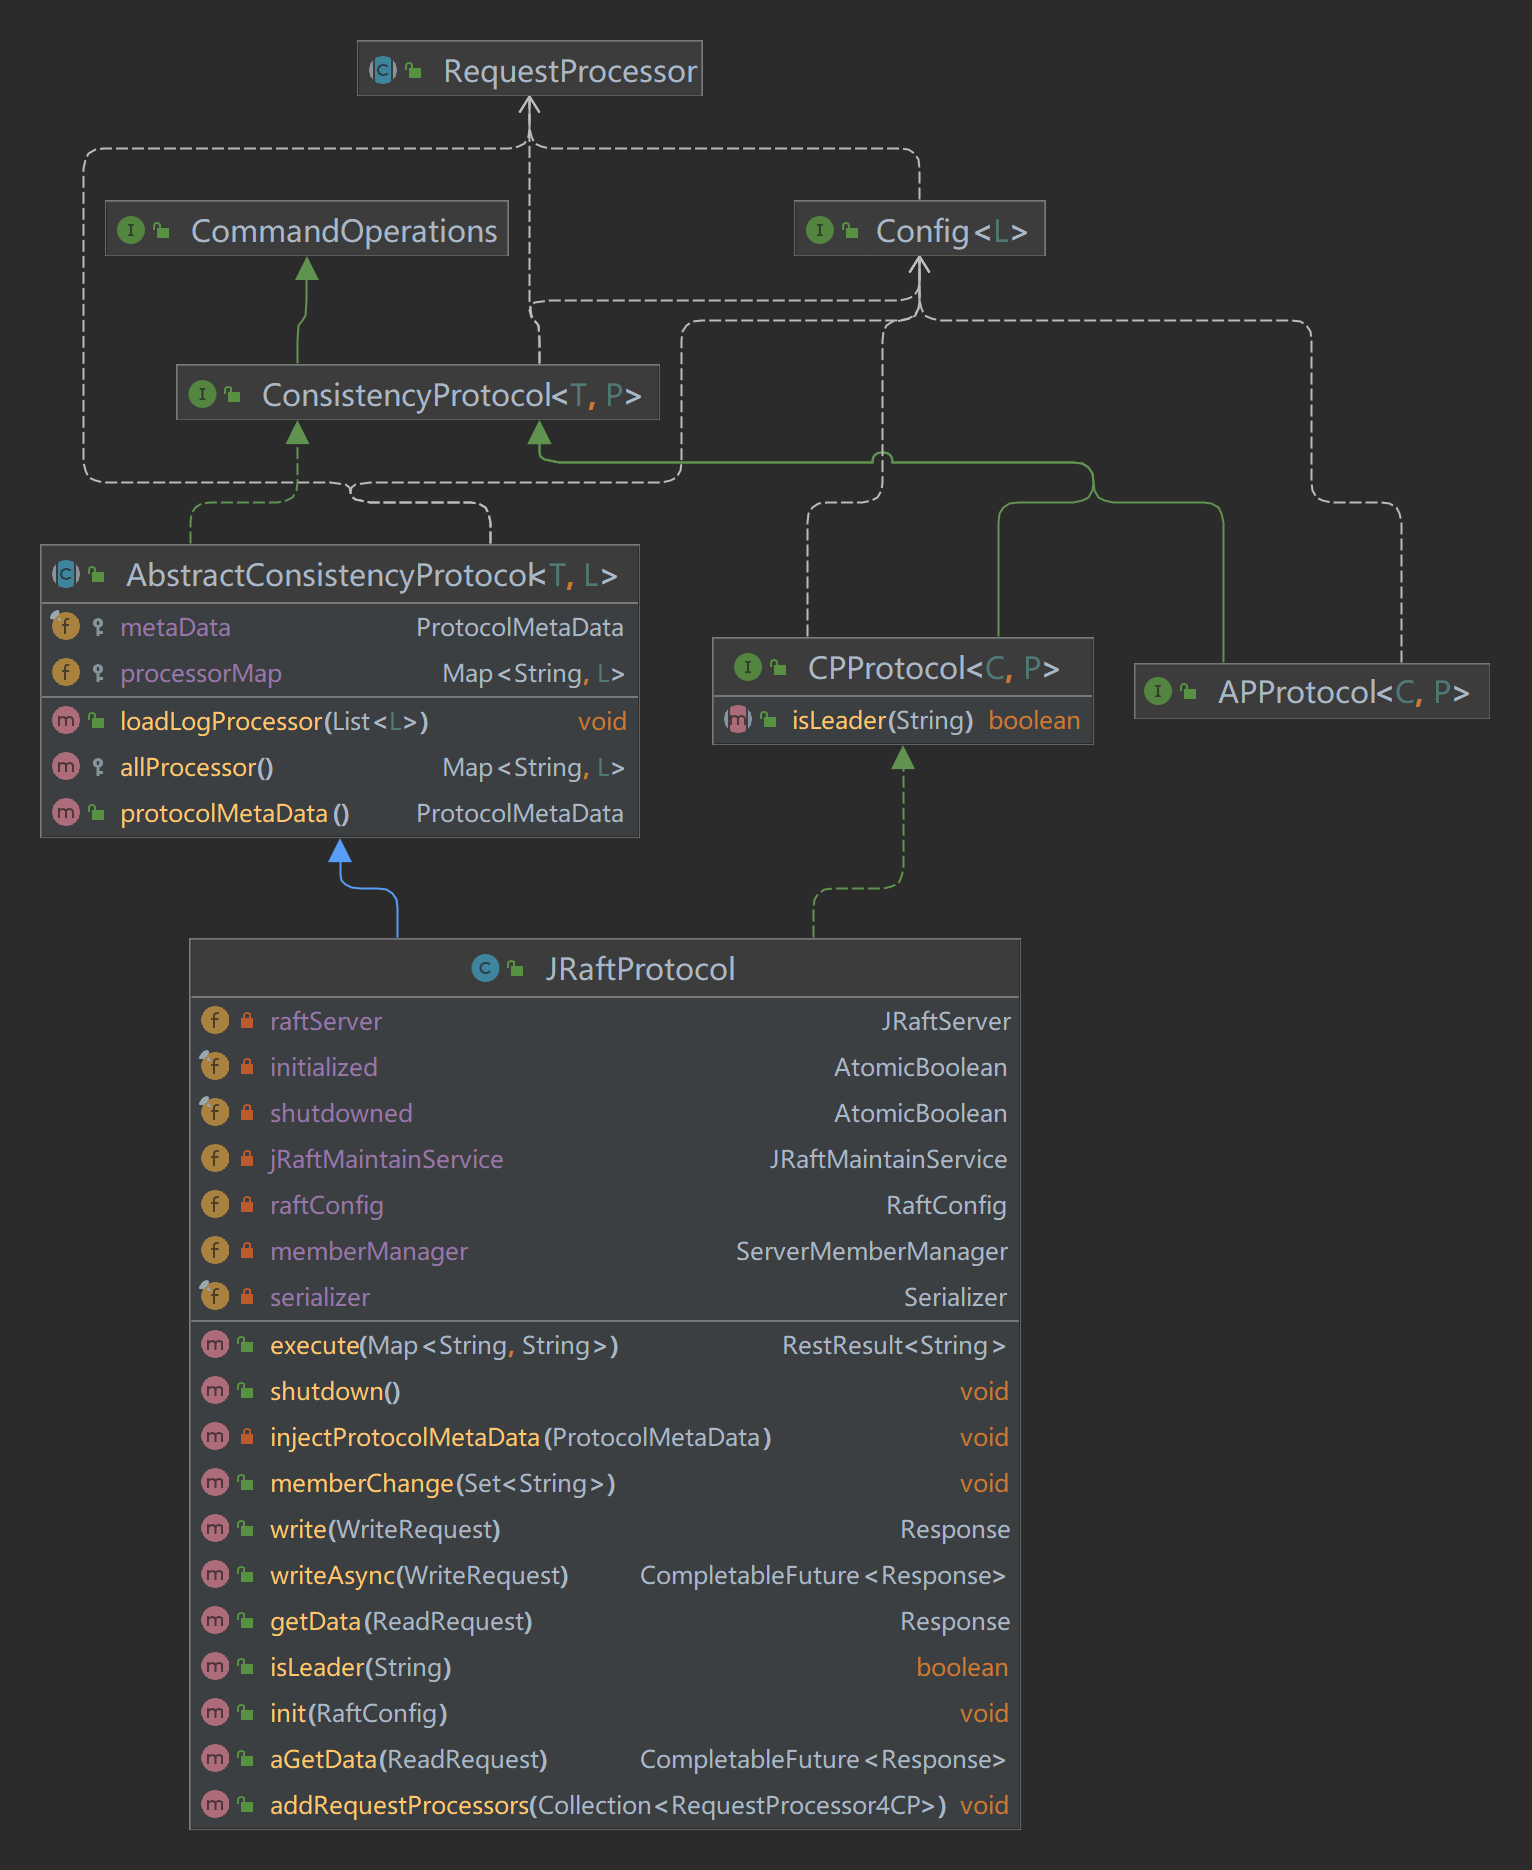The image size is (1532, 1870).
Task: Click the interface icon beside CPProtocol
Action: pyautogui.click(x=748, y=667)
